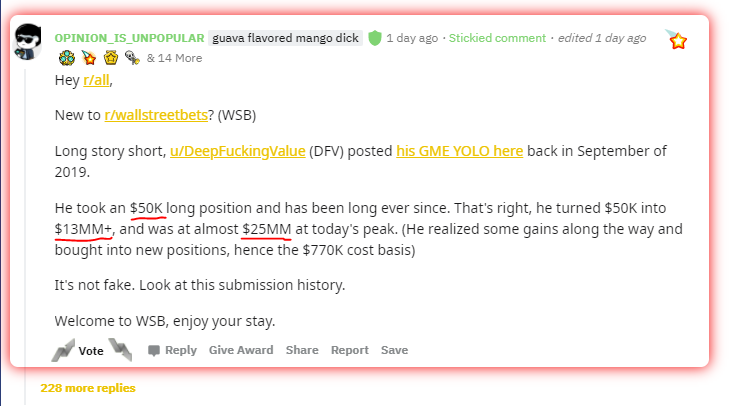Viewport: 741px width, 406px height.
Task: Click the upvote arrow icon
Action: [x=63, y=350]
